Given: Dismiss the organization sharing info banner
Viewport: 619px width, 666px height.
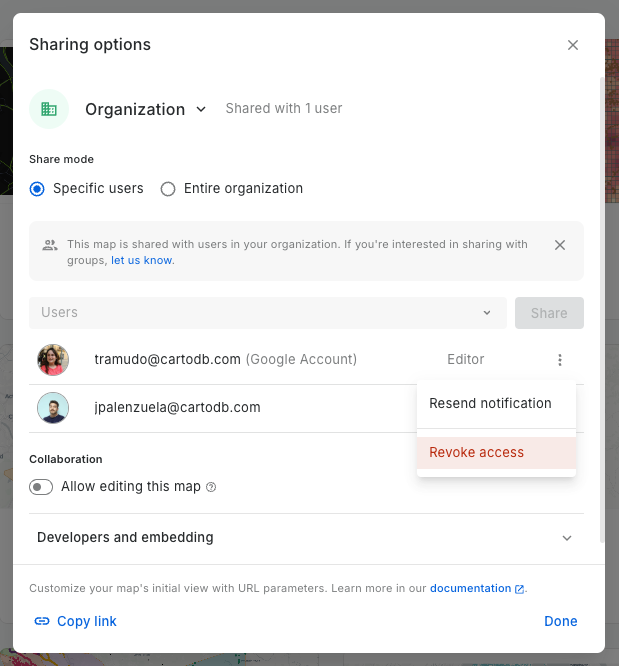Looking at the screenshot, I should tap(560, 245).
